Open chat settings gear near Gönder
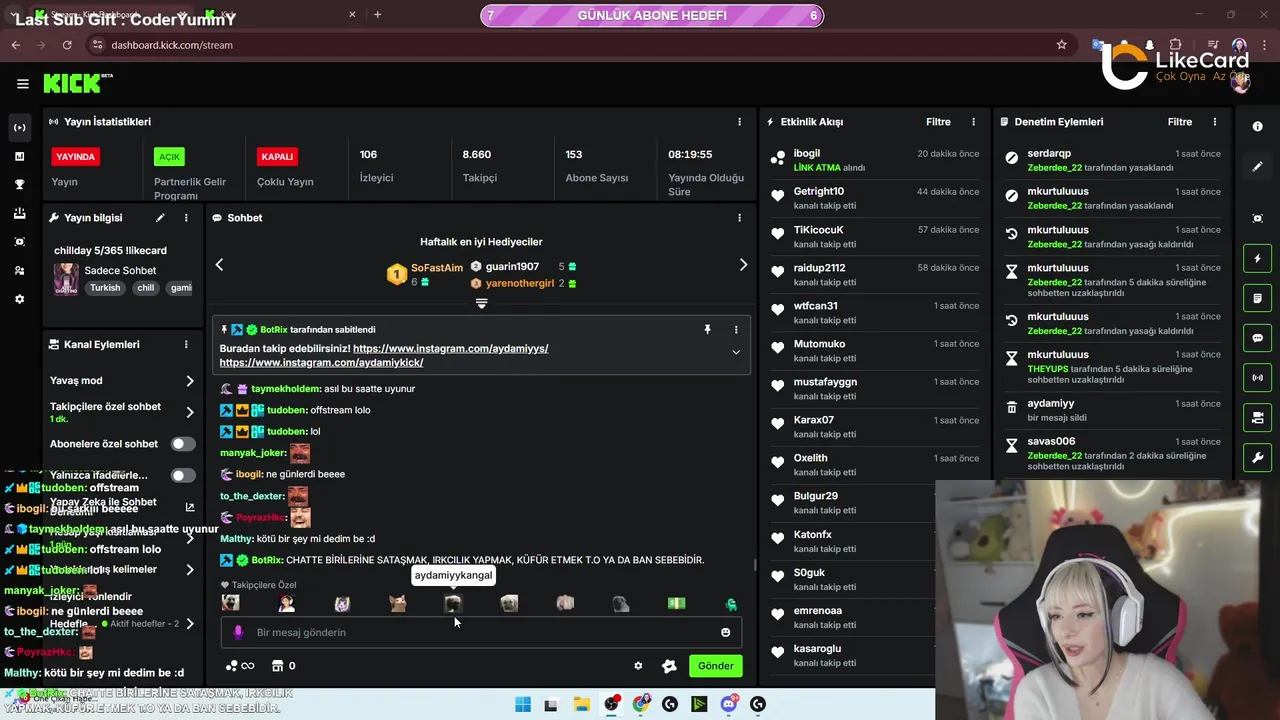1280x720 pixels. pos(638,665)
